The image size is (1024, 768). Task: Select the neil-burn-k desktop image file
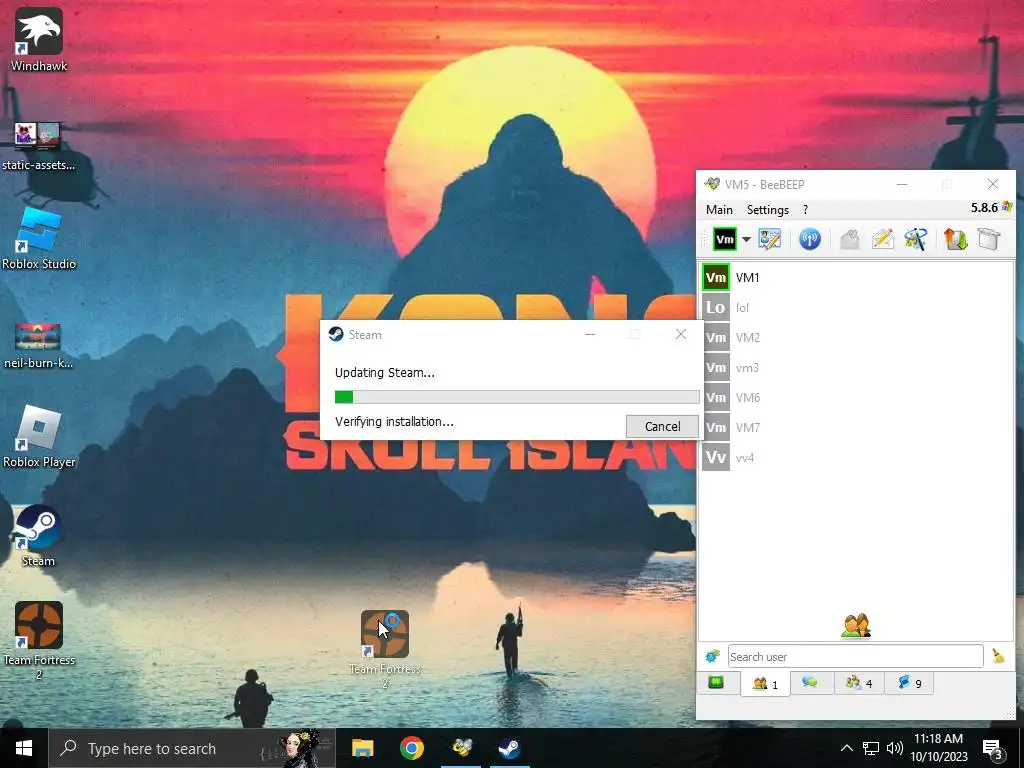click(39, 346)
